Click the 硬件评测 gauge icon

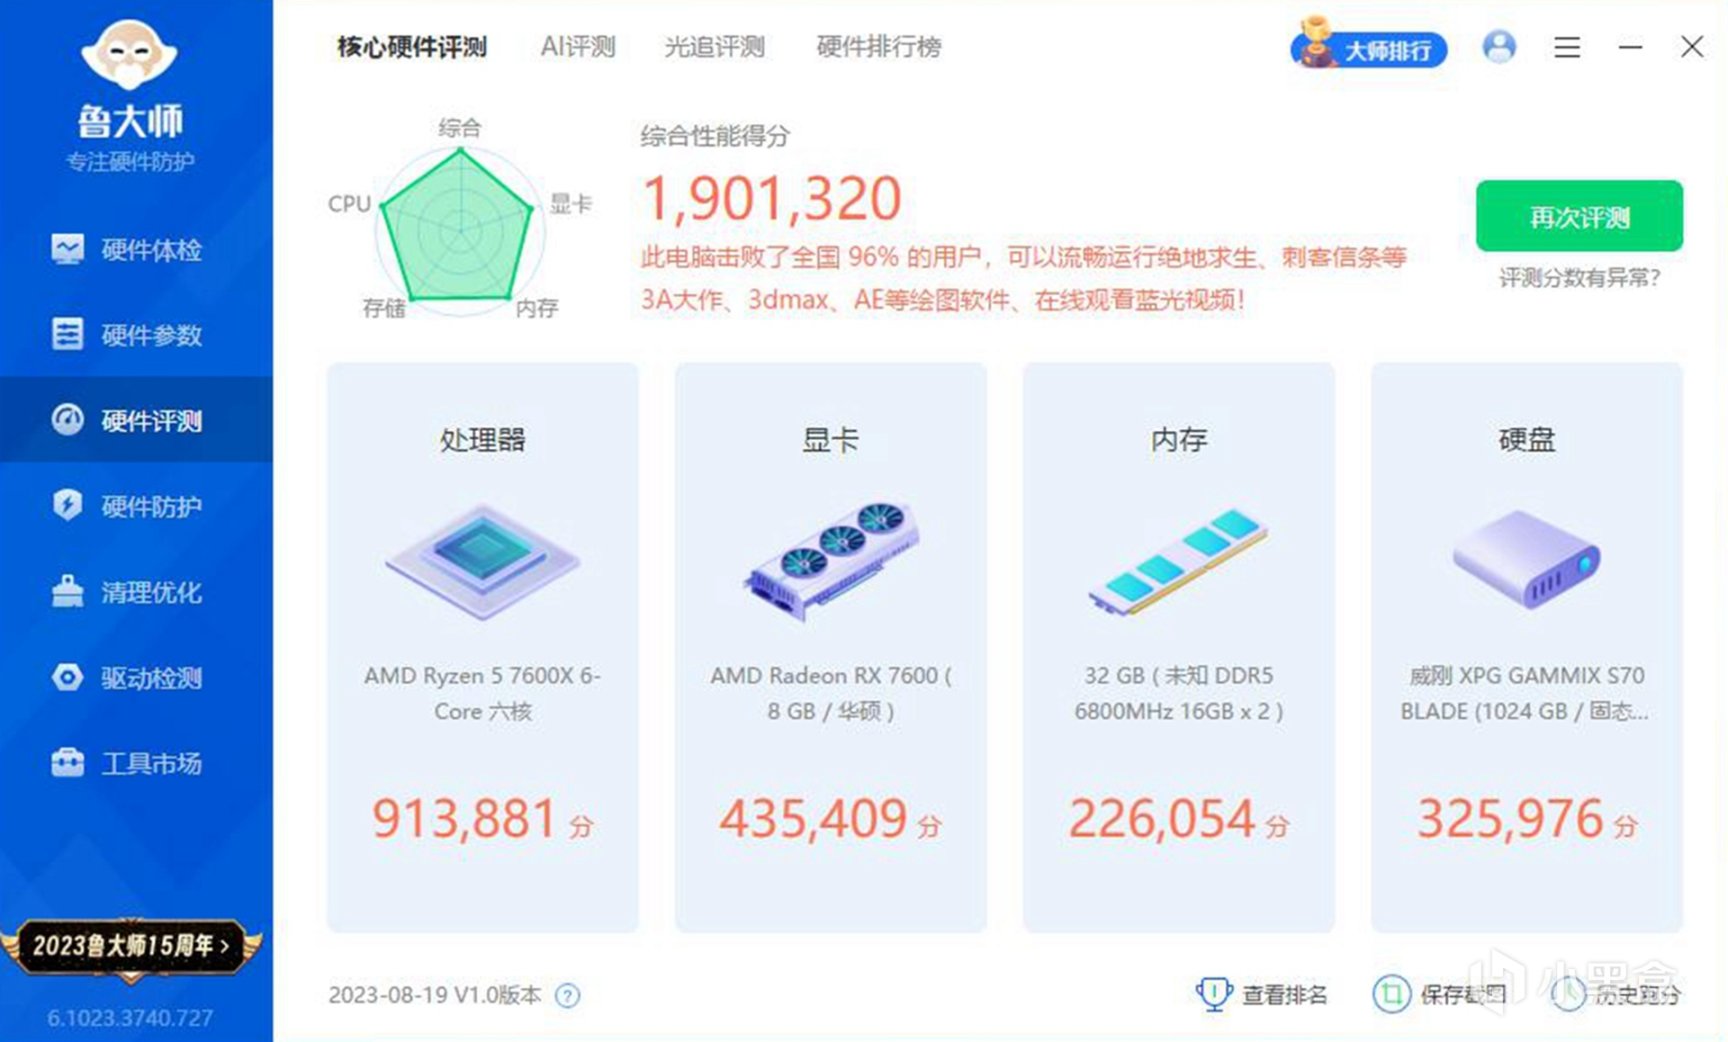pyautogui.click(x=68, y=420)
